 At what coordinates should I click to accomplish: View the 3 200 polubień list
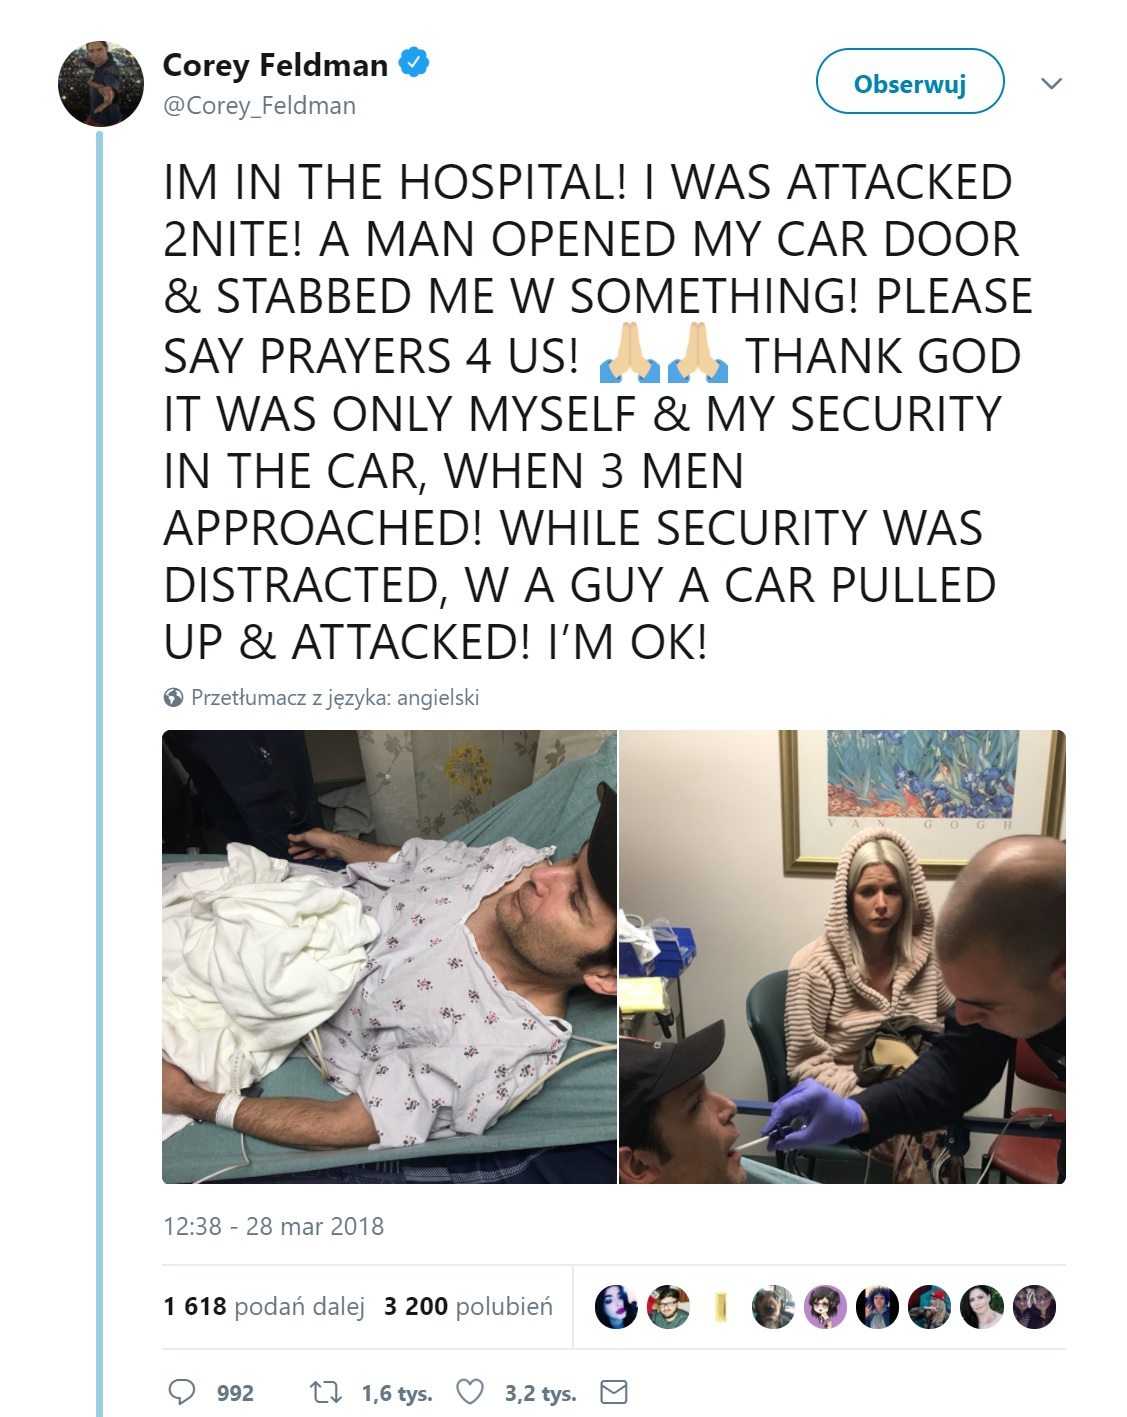click(x=468, y=1306)
